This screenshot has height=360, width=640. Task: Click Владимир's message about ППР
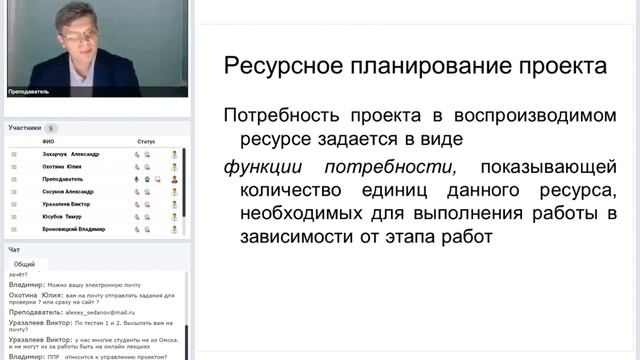[88, 357]
